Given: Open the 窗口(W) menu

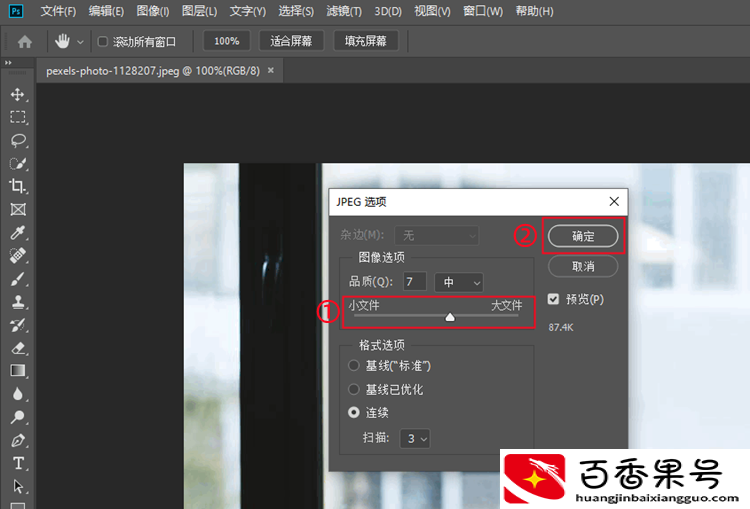Looking at the screenshot, I should (483, 11).
